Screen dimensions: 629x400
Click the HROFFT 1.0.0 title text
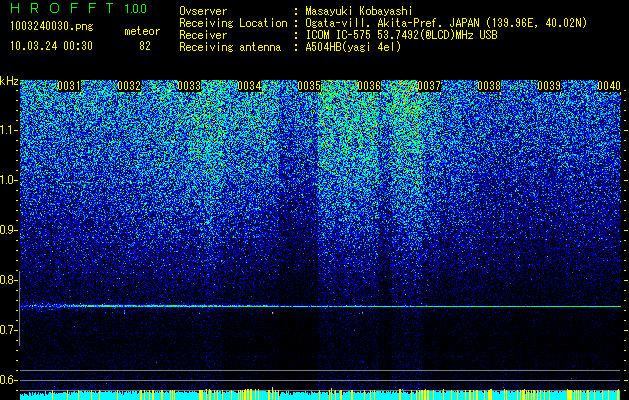(79, 8)
